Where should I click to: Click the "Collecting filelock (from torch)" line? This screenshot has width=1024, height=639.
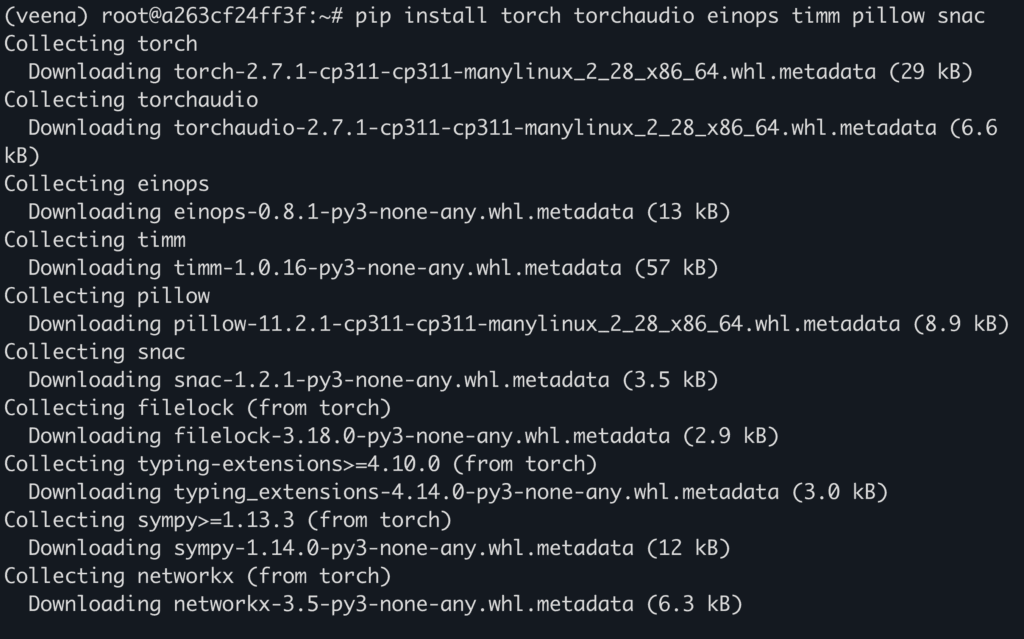197,408
